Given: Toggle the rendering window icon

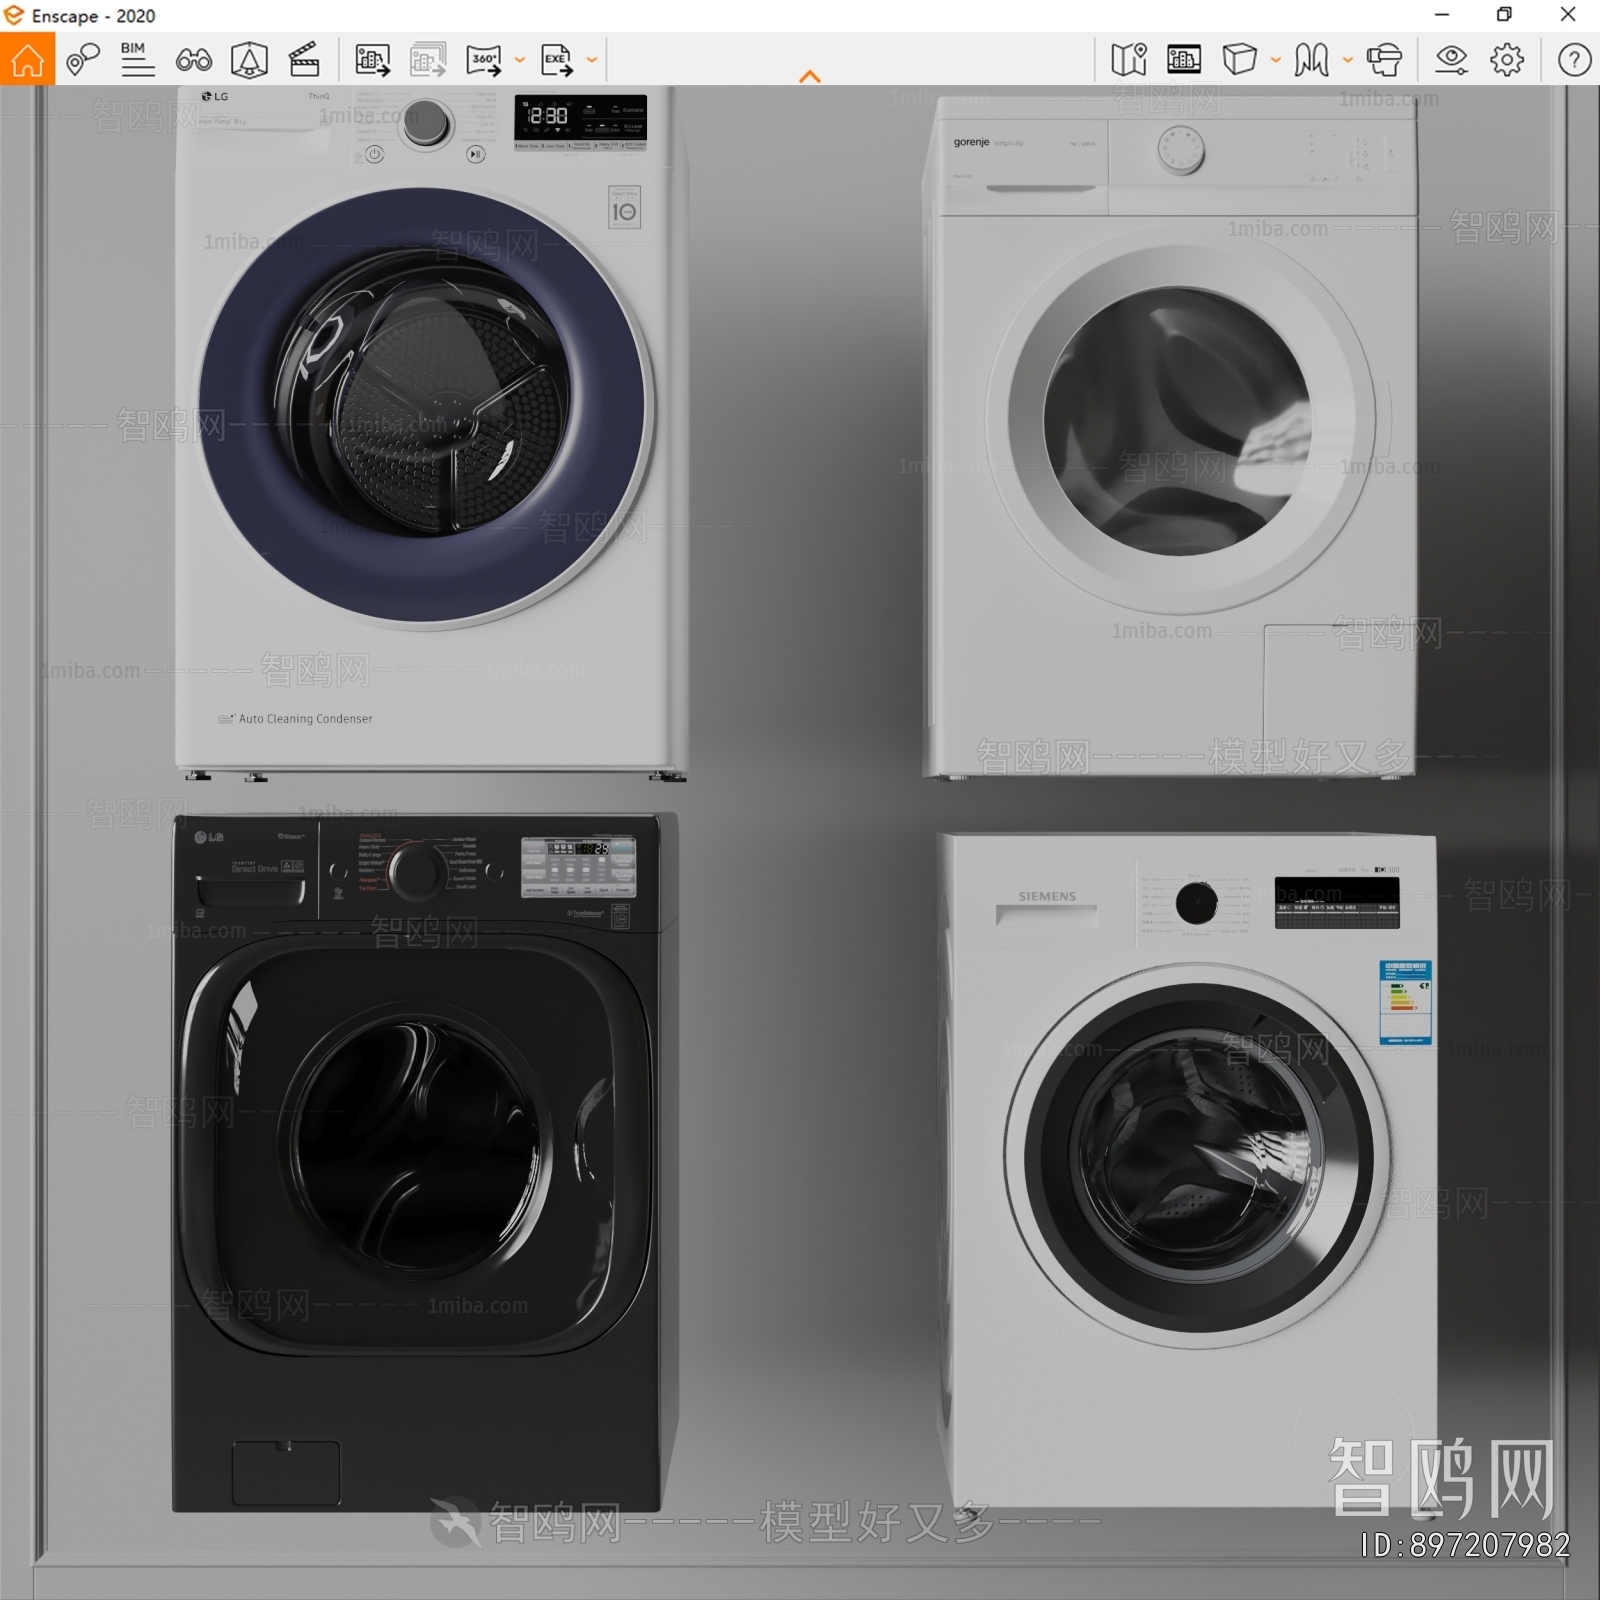Looking at the screenshot, I should (1184, 60).
